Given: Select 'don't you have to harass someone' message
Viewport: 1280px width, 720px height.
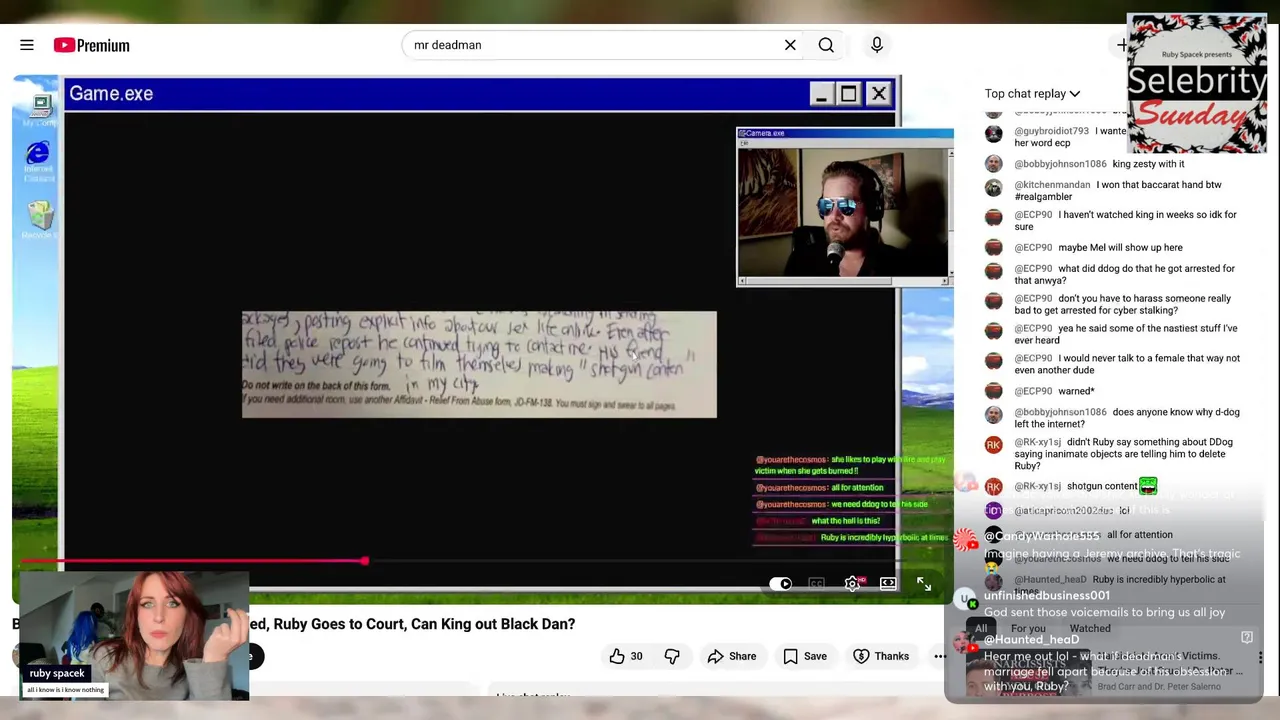Looking at the screenshot, I should click(1122, 305).
